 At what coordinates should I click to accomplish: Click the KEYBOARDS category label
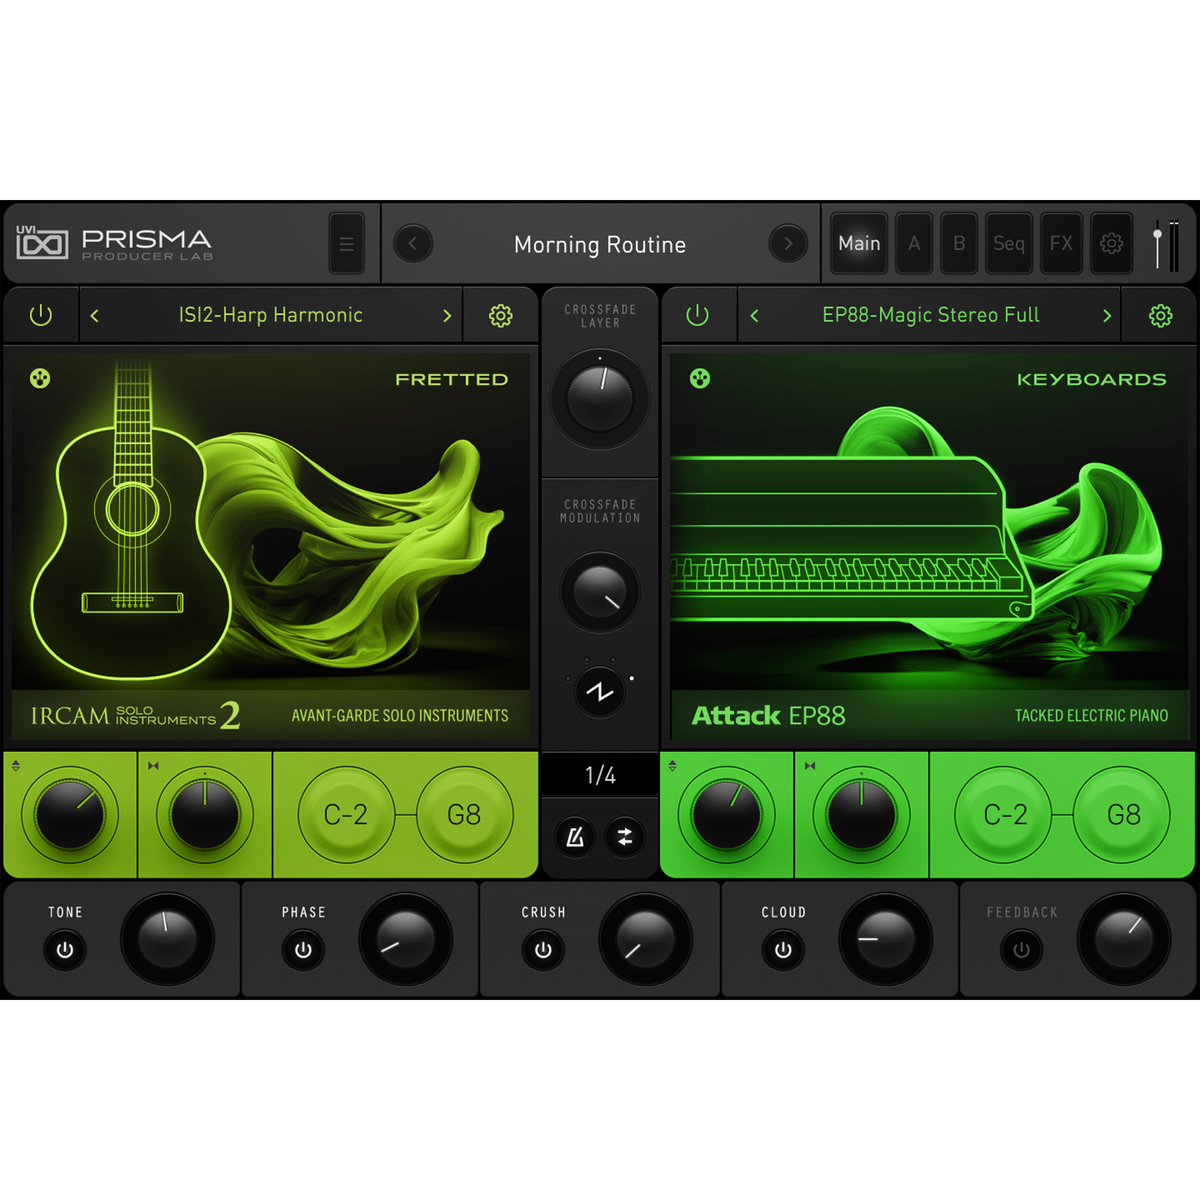[1091, 379]
